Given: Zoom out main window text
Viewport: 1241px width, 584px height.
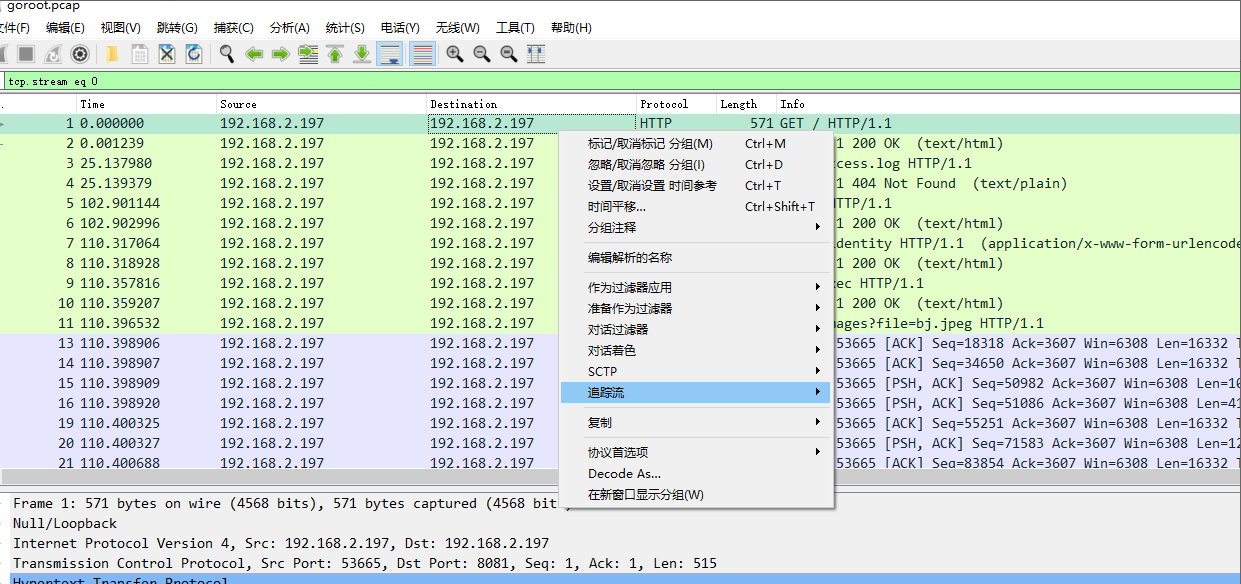Looking at the screenshot, I should [x=482, y=54].
